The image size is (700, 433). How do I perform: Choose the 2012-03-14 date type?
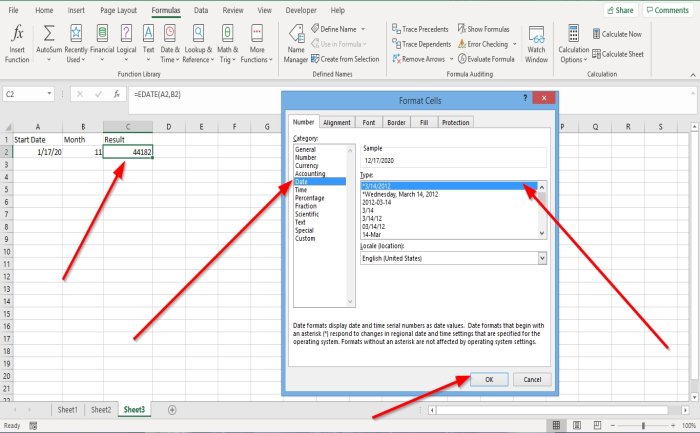tap(383, 202)
